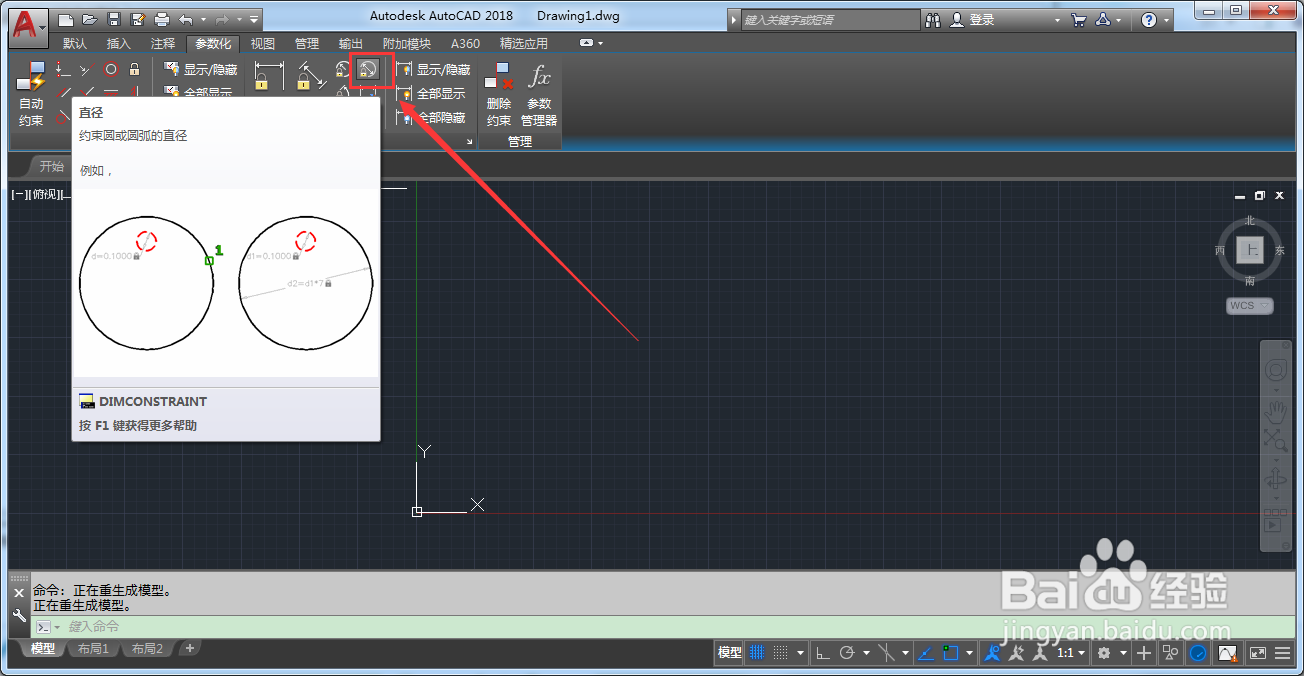Screen dimensions: 1304x676
Task: Click the Save As icon
Action: (x=138, y=19)
